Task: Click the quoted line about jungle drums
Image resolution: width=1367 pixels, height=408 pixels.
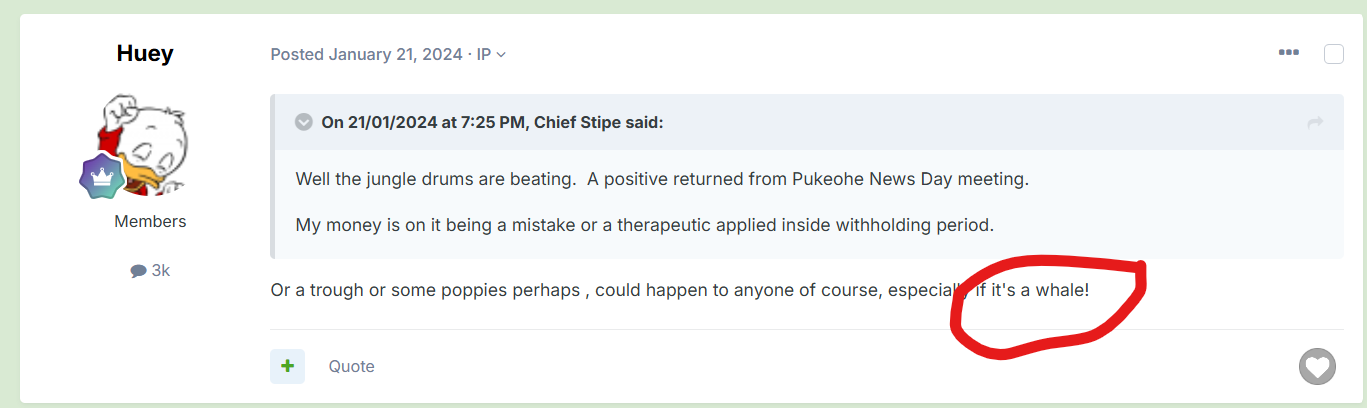Action: (x=662, y=179)
